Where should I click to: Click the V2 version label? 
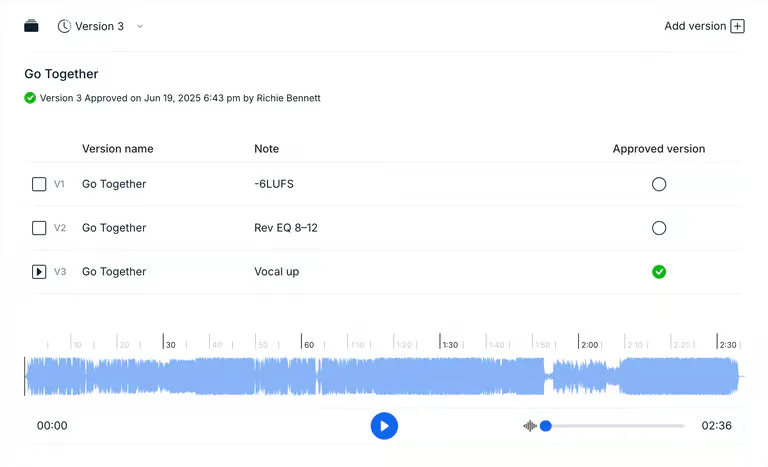[60, 228]
